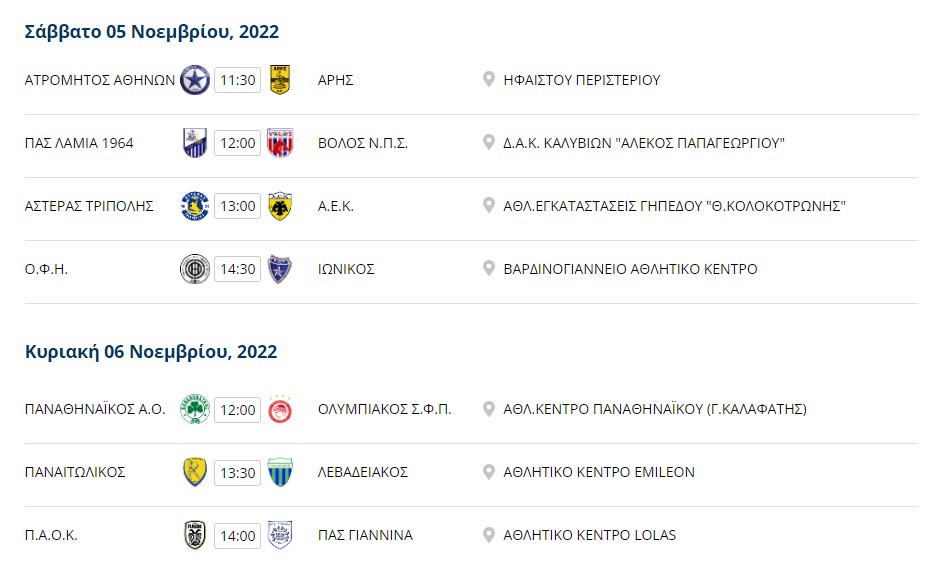Click the Ionikos blue shield crest
The height and width of the screenshot is (566, 941).
coord(280,269)
